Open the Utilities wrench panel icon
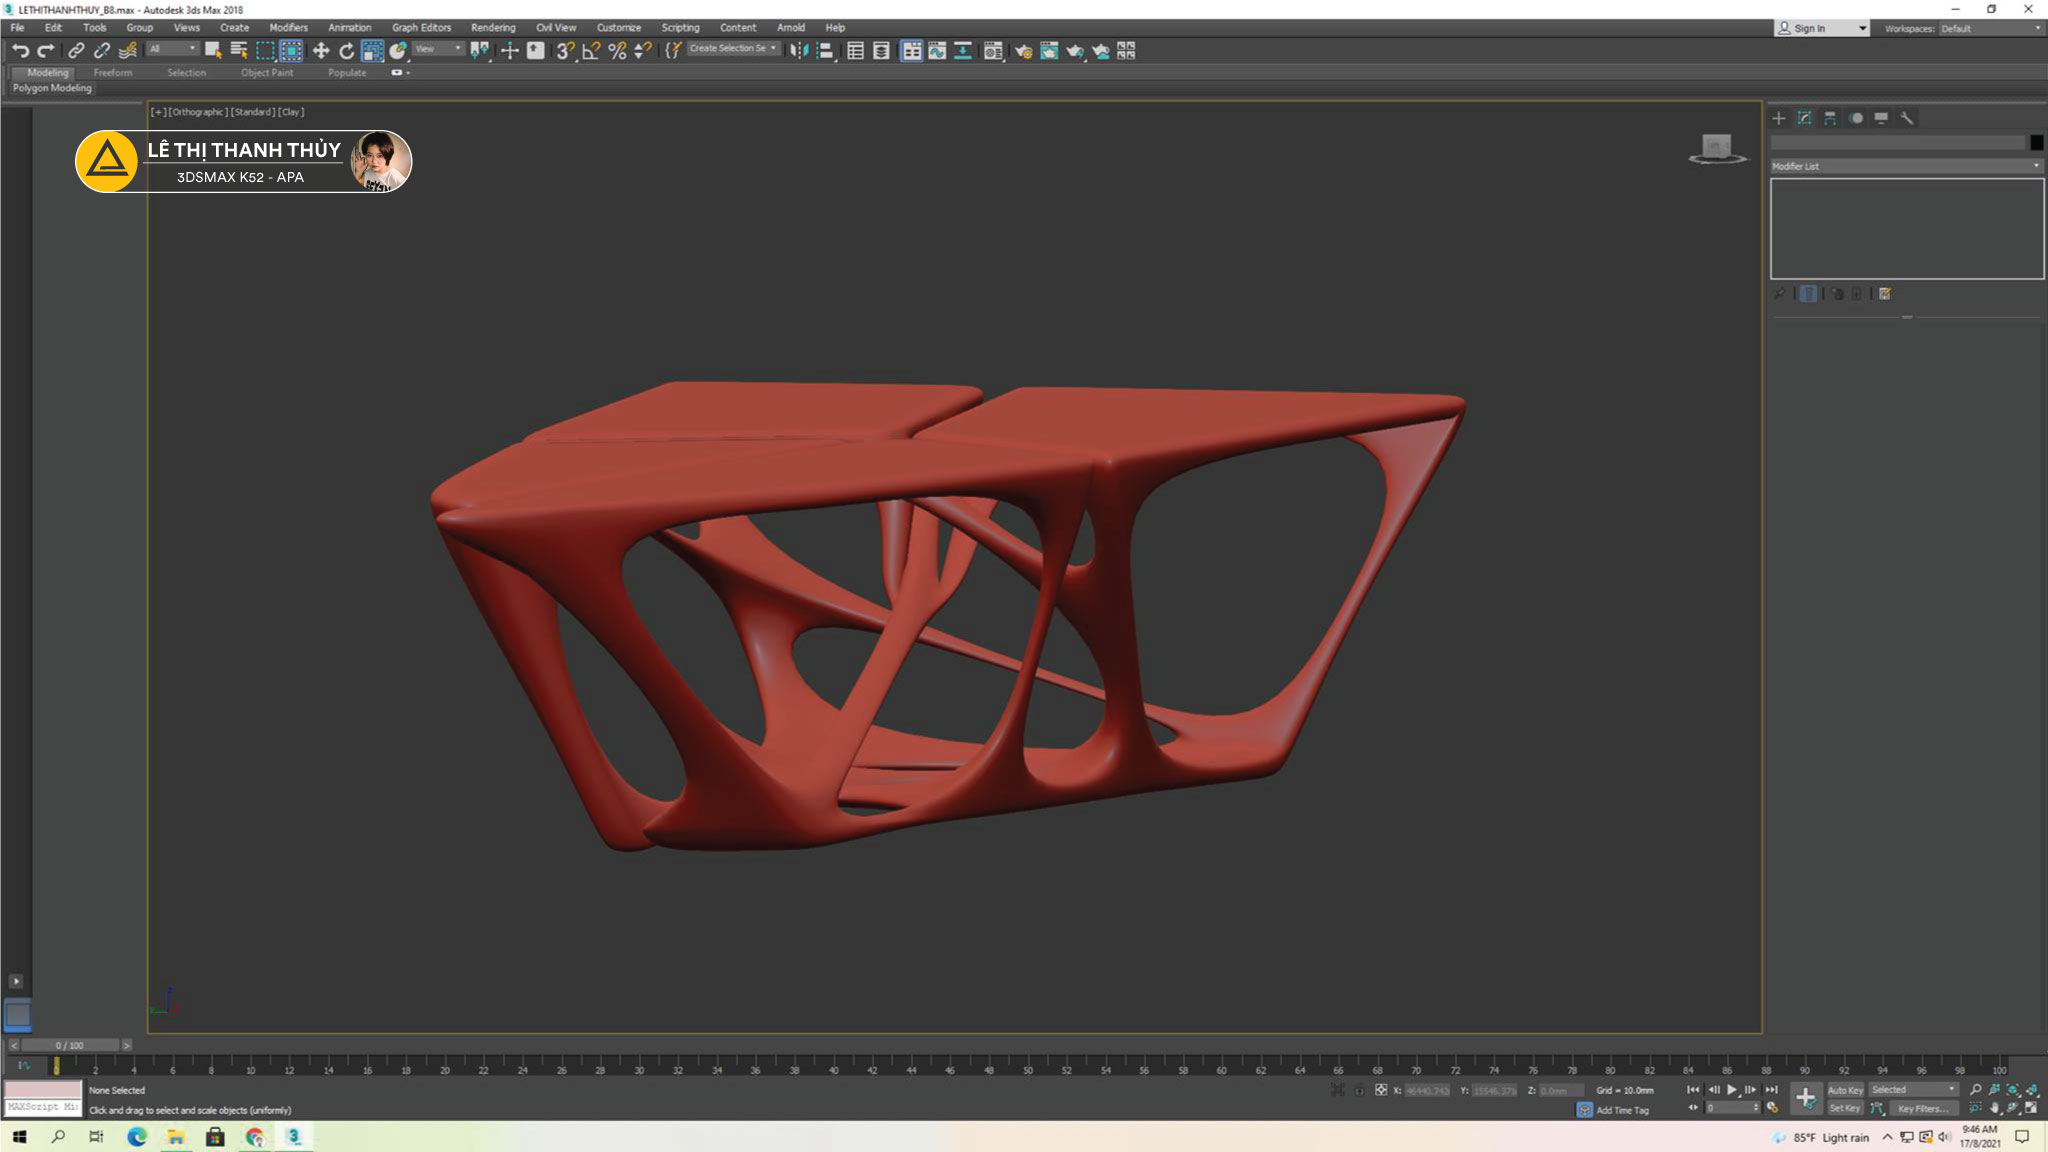This screenshot has height=1152, width=2048. coord(1907,118)
